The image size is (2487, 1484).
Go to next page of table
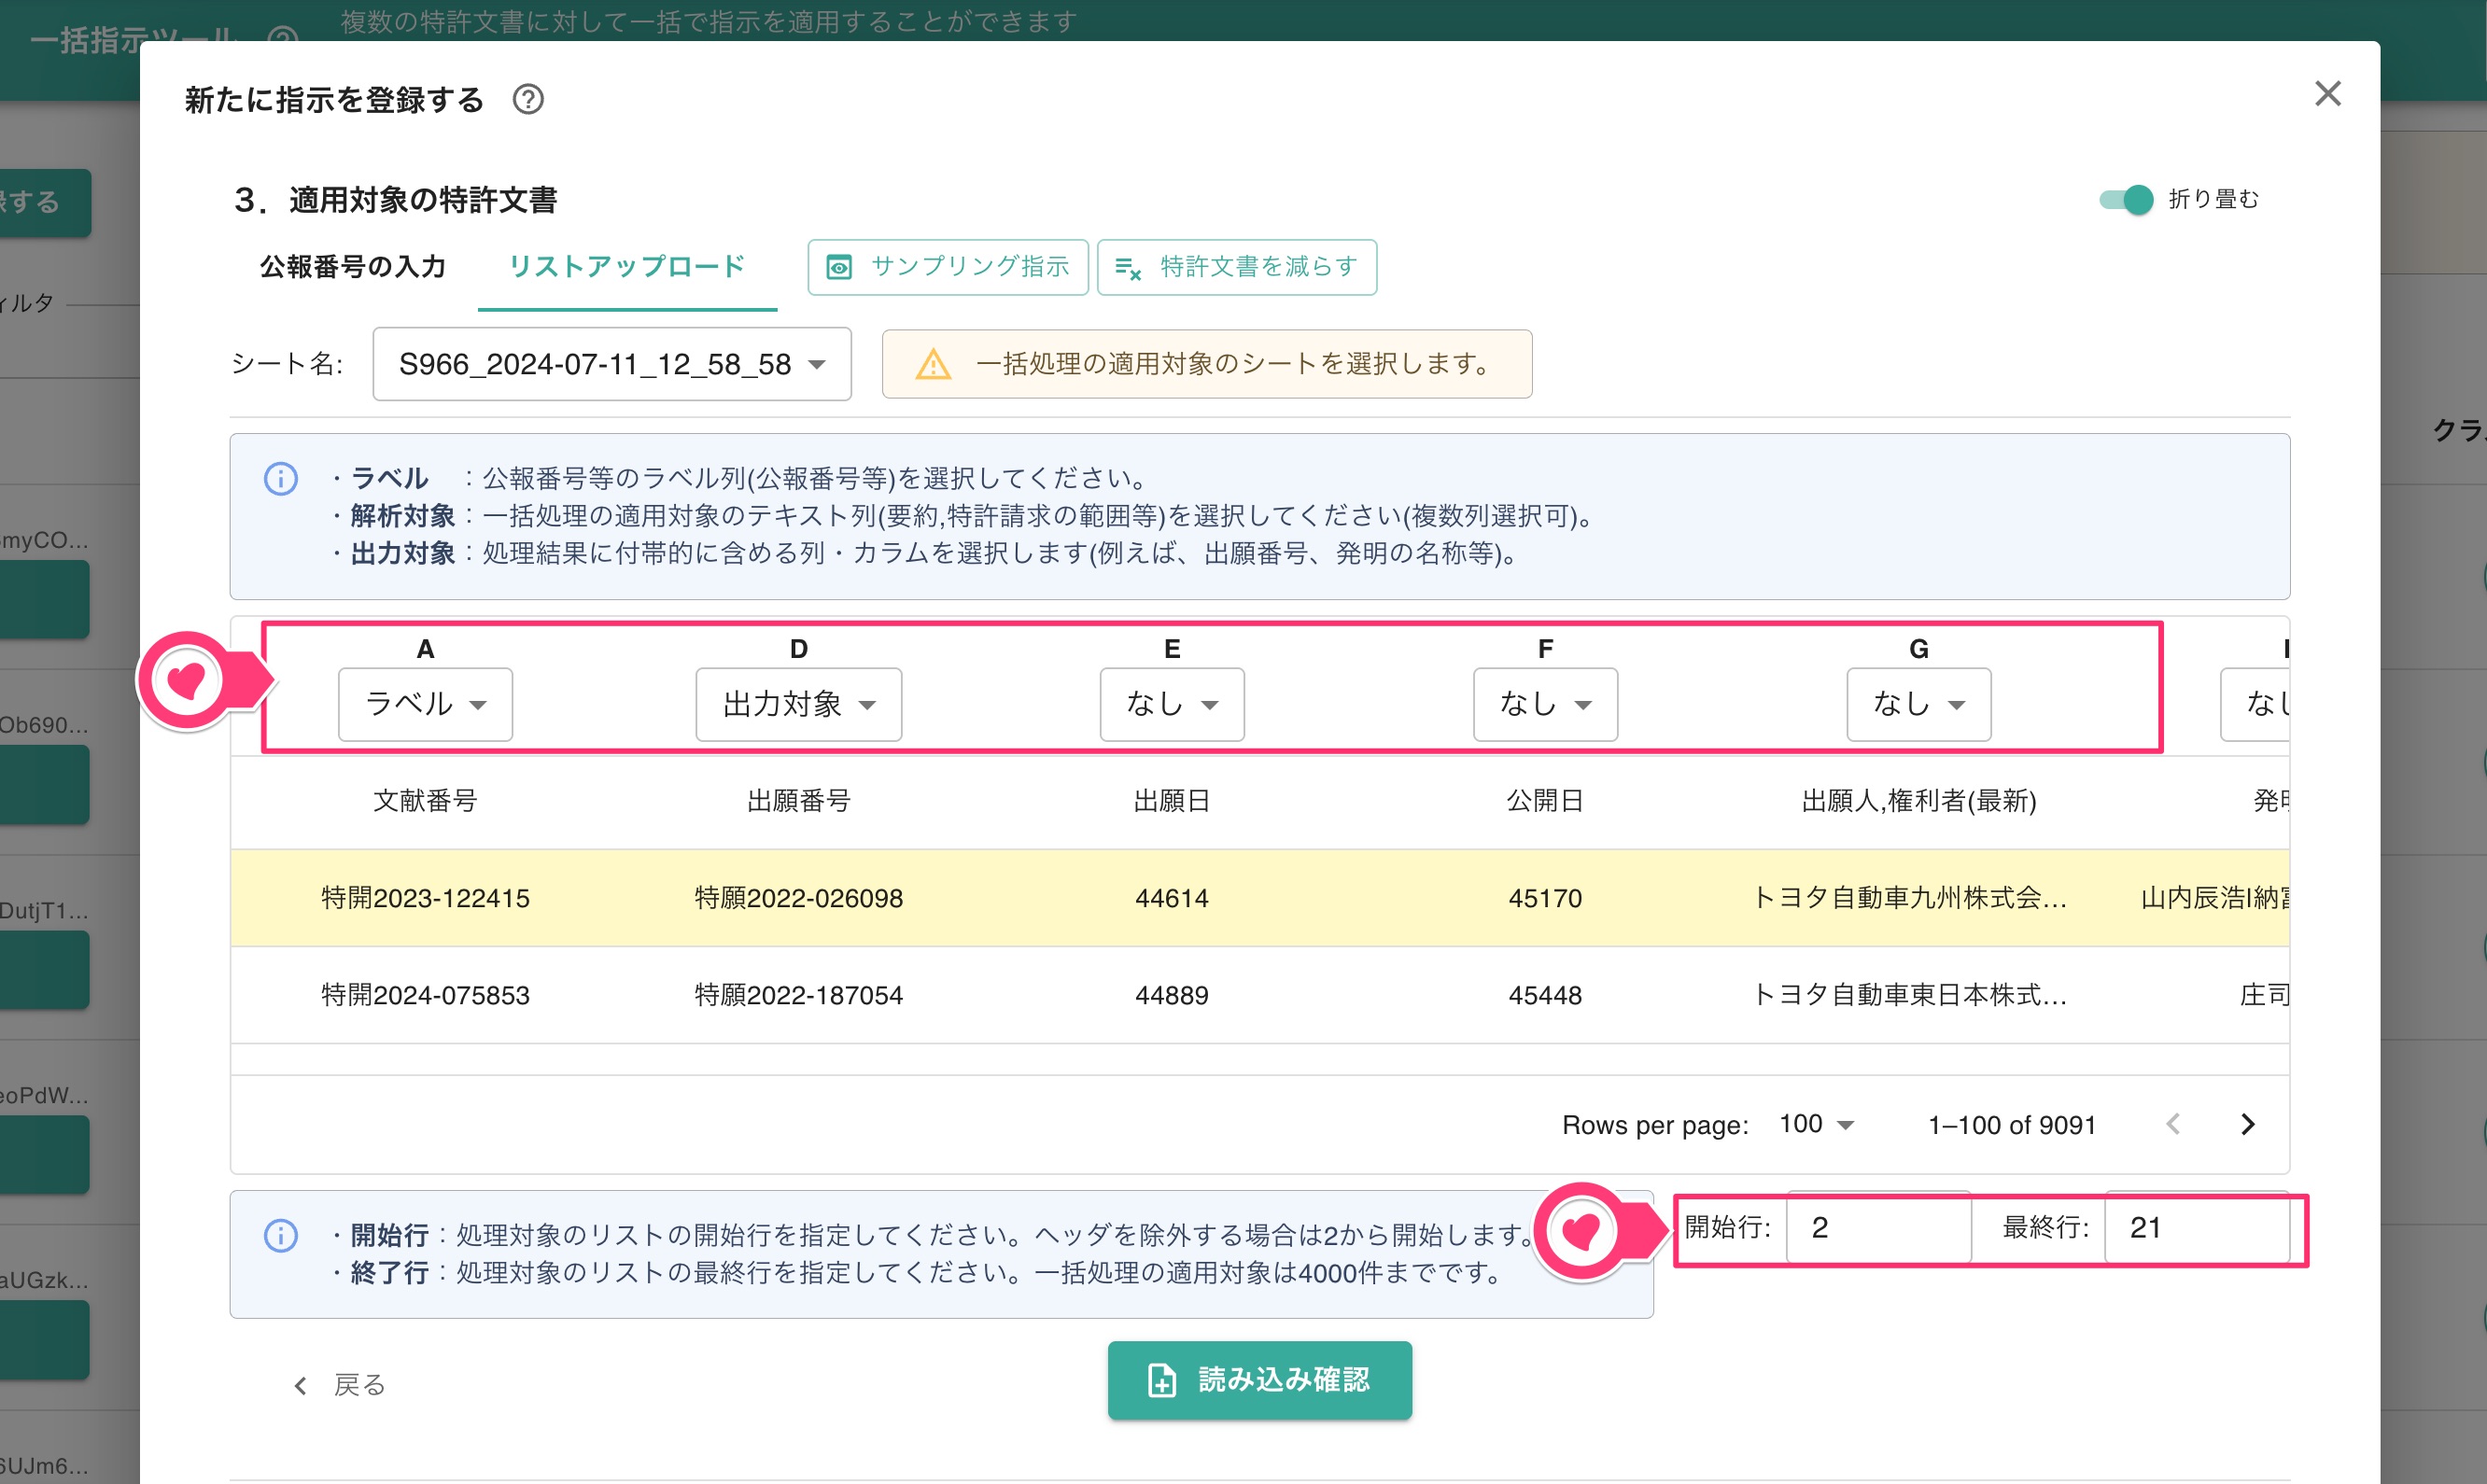[2248, 1124]
